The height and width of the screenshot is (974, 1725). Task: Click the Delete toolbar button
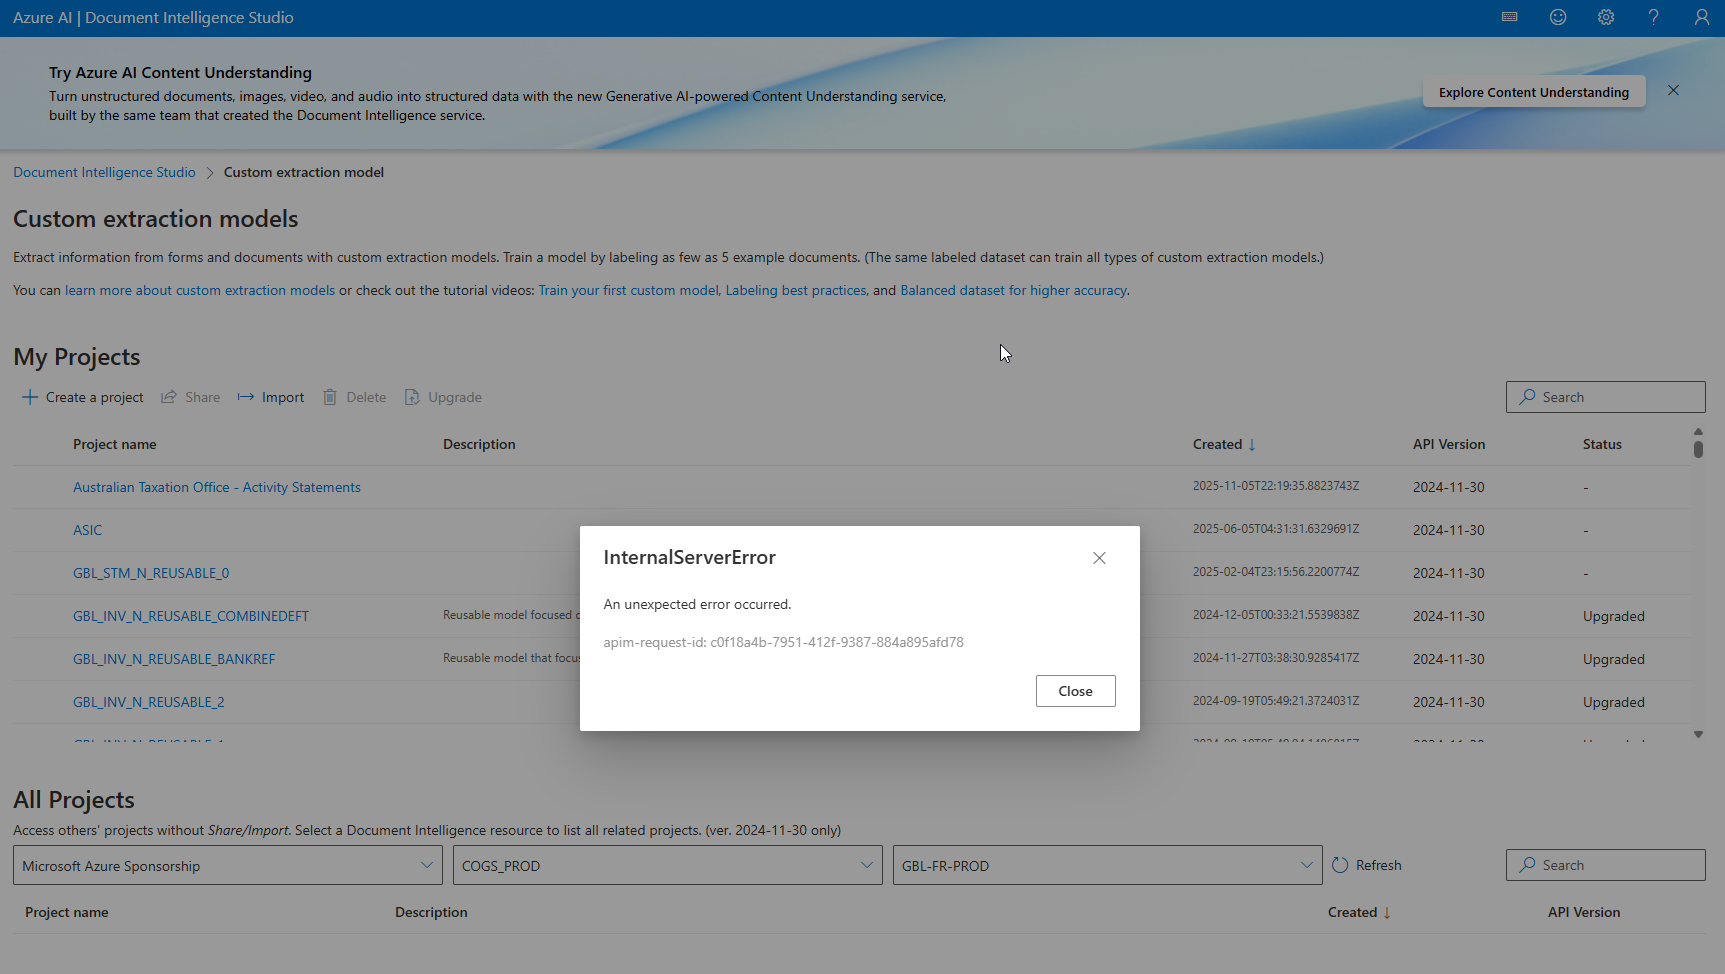pos(354,397)
